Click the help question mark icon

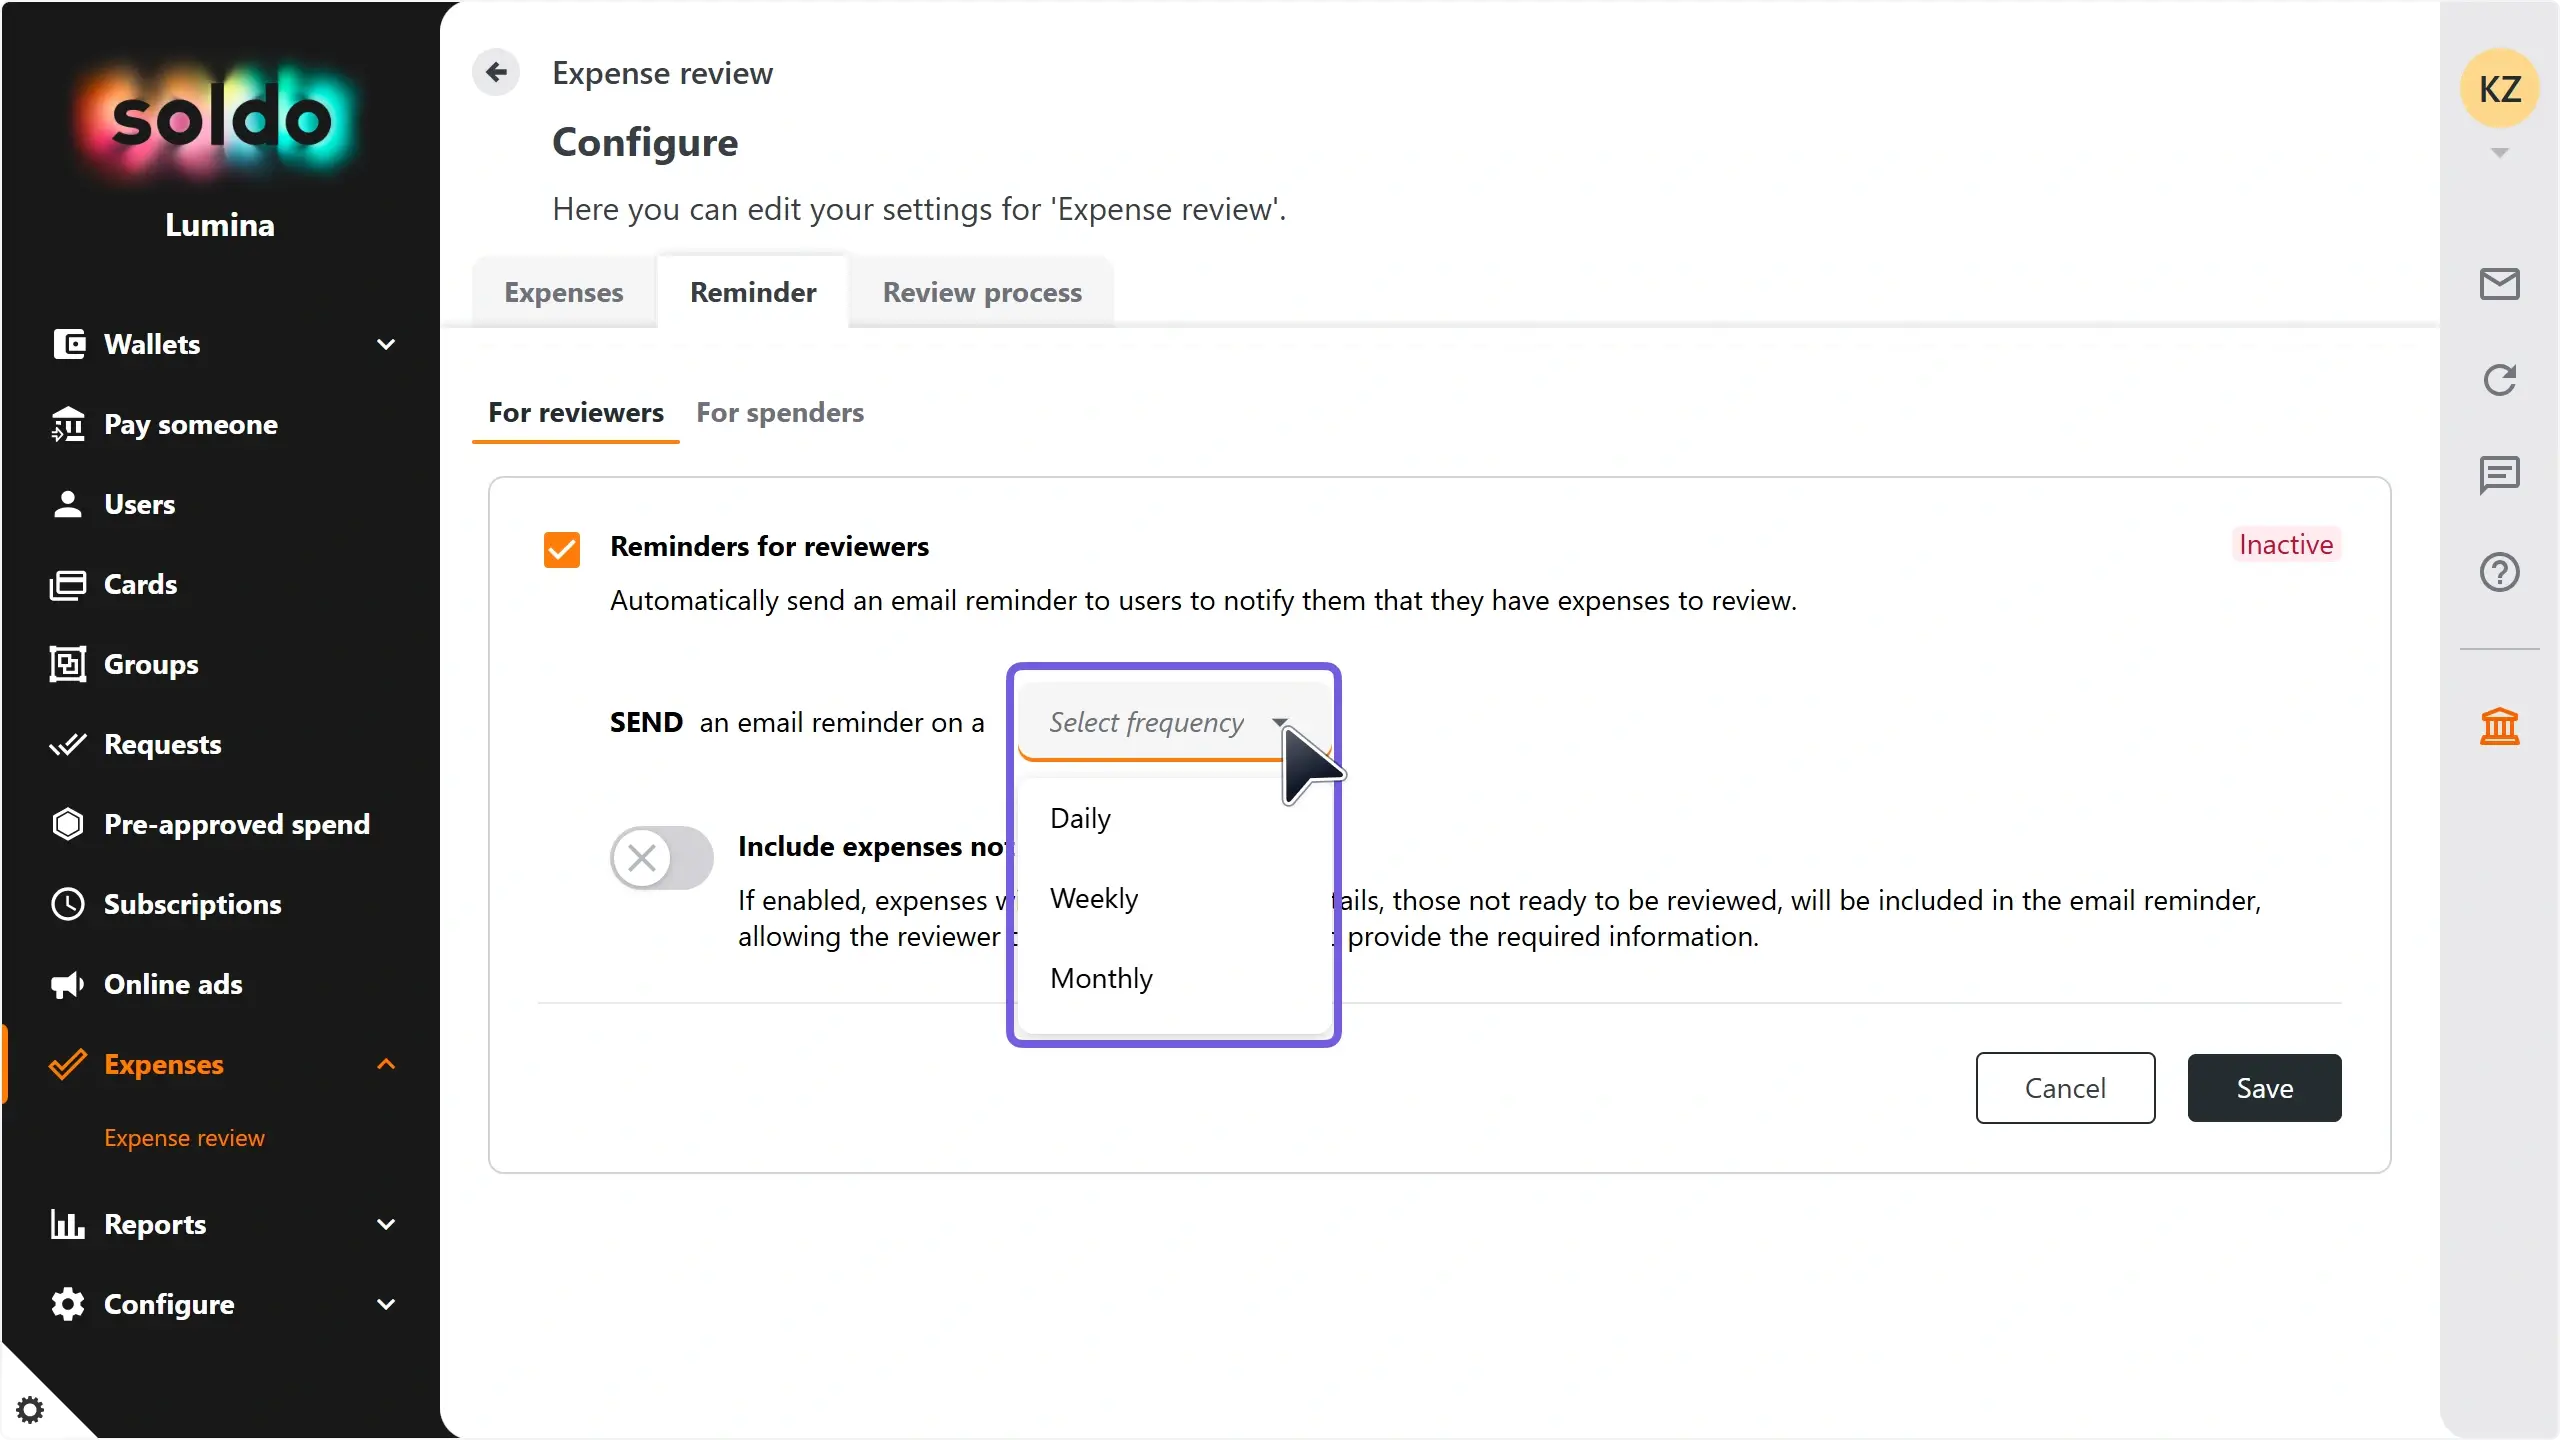tap(2499, 572)
